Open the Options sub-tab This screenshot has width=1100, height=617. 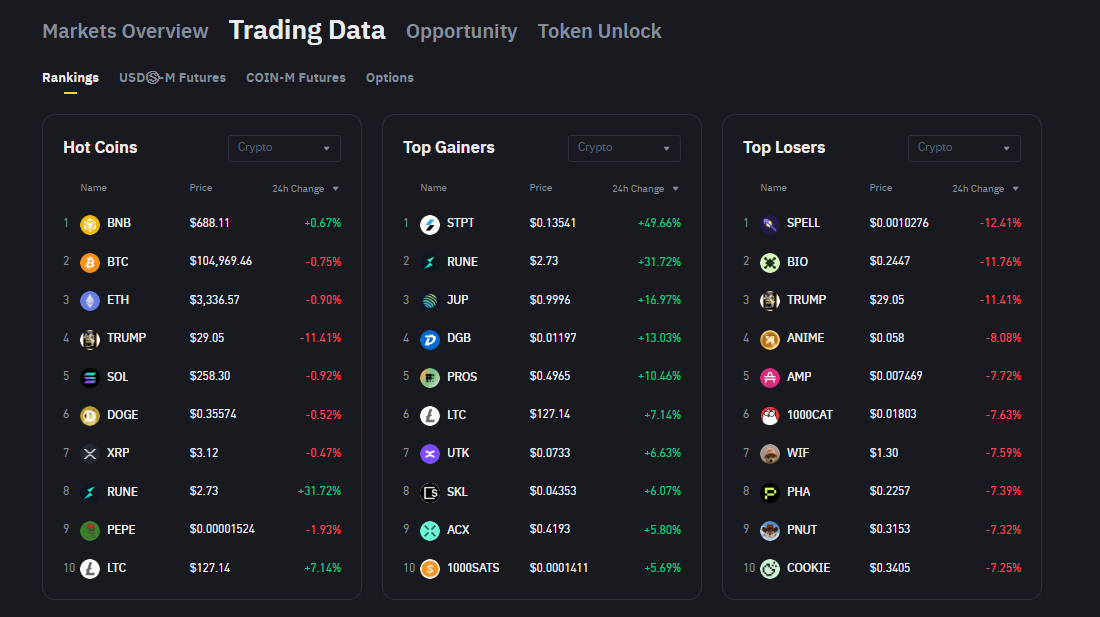[x=389, y=78]
